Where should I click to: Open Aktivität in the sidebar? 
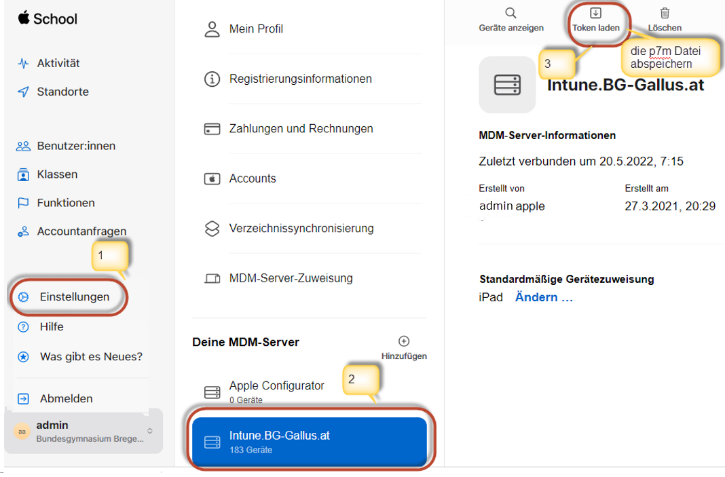pyautogui.click(x=58, y=63)
